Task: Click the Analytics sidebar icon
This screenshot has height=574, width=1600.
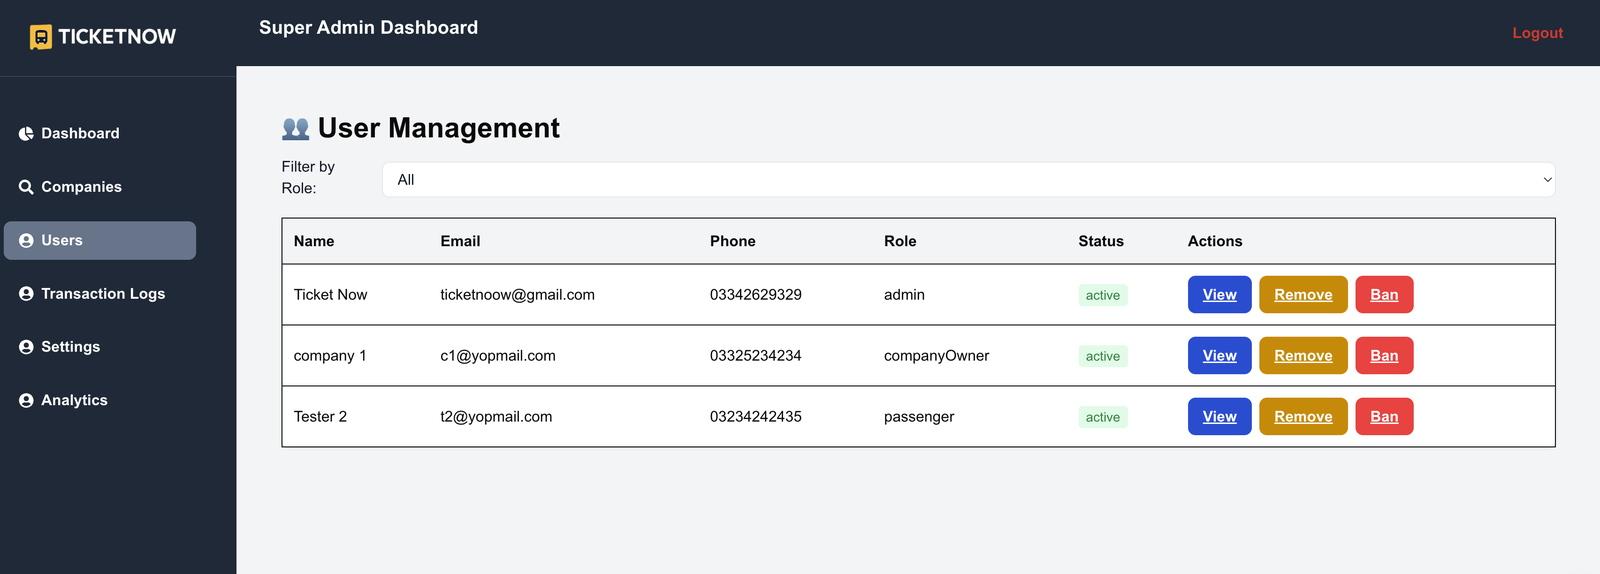Action: (26, 400)
